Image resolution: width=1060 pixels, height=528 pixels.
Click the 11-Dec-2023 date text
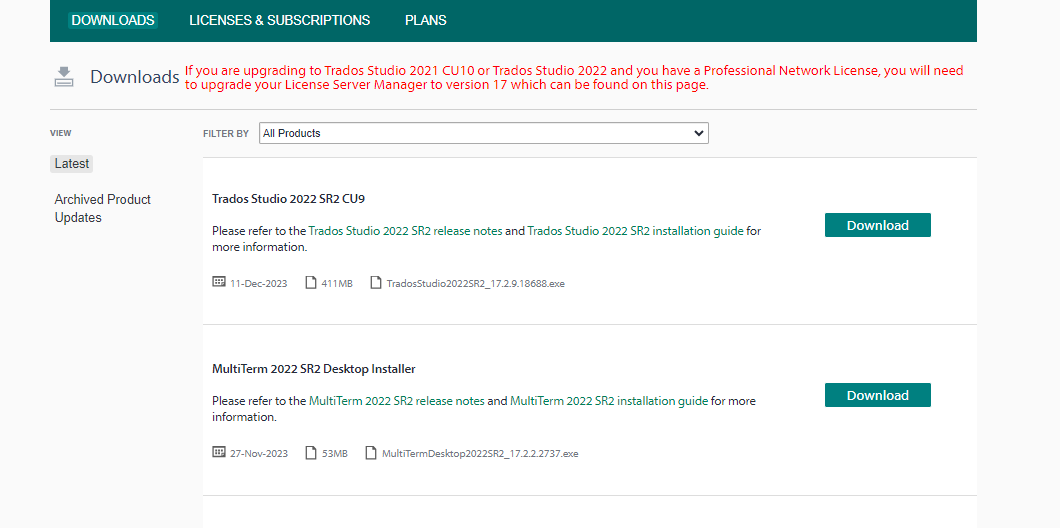(x=258, y=284)
